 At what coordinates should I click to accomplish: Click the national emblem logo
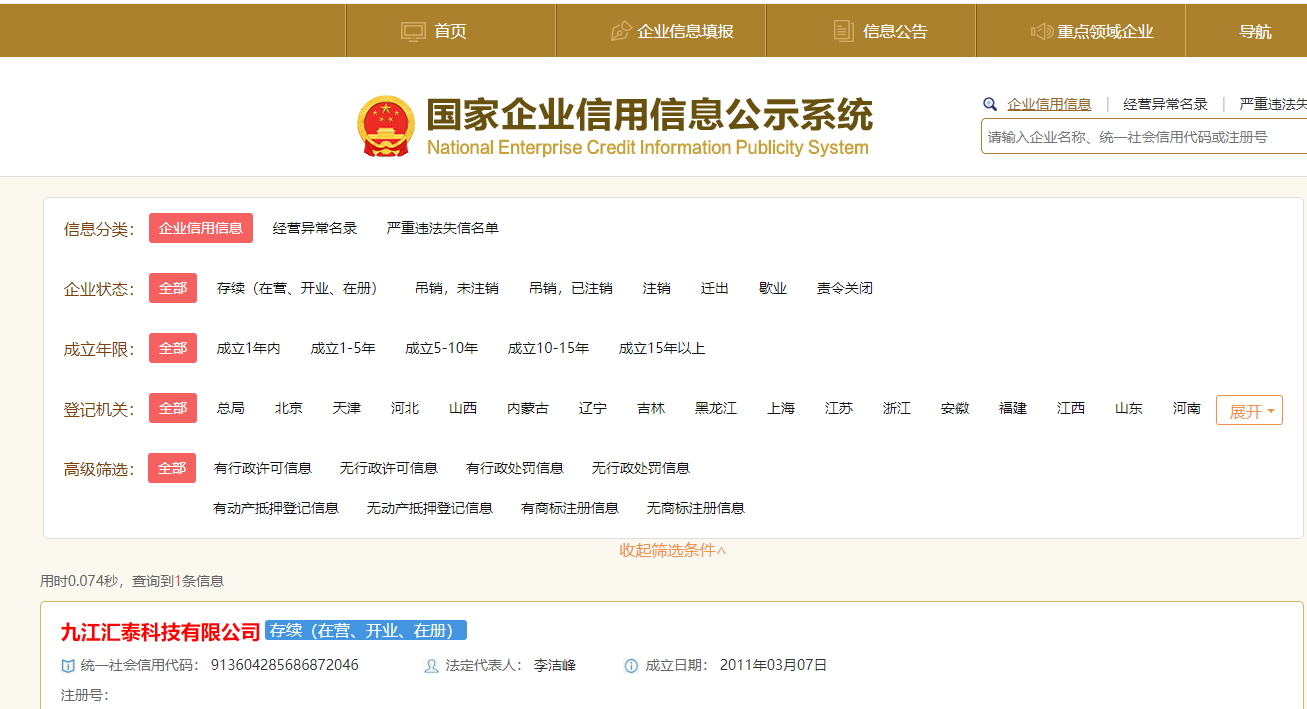[385, 126]
